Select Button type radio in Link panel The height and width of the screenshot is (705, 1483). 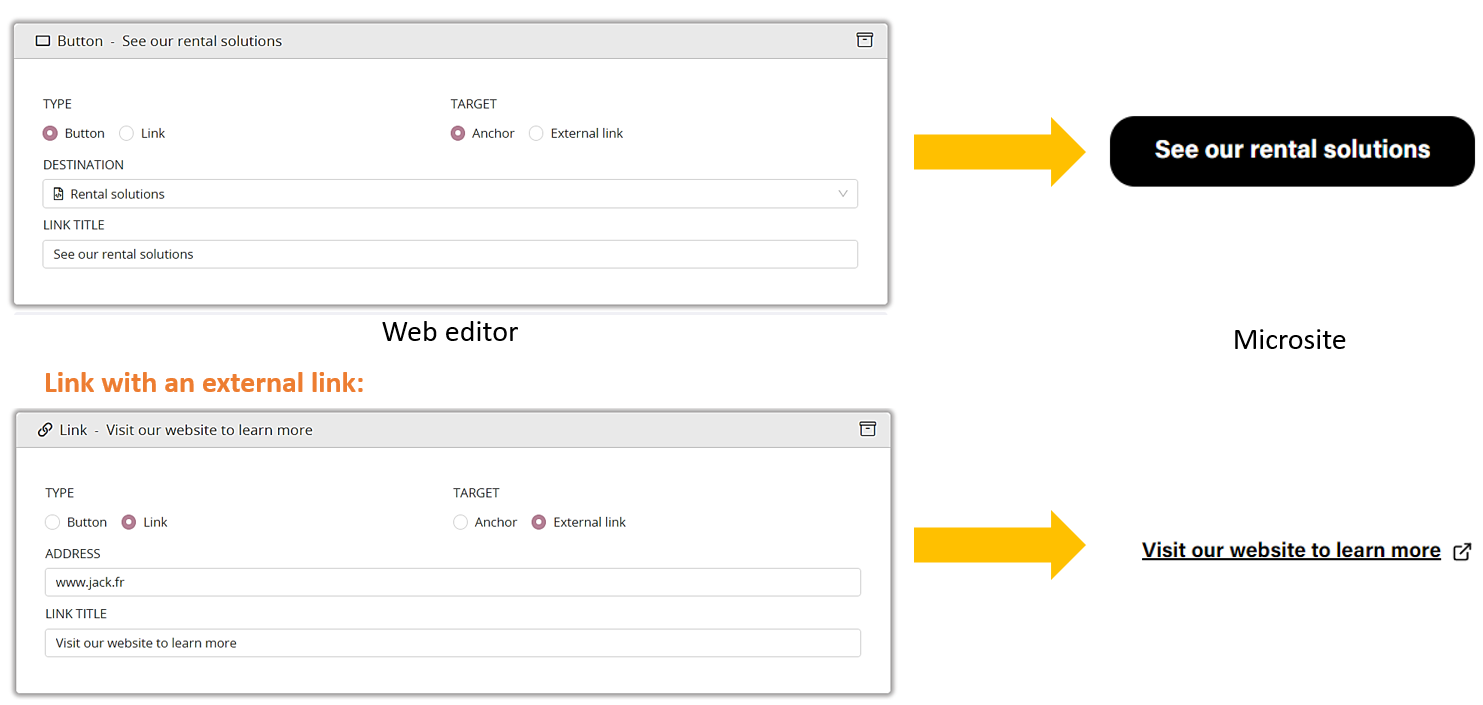coord(53,522)
